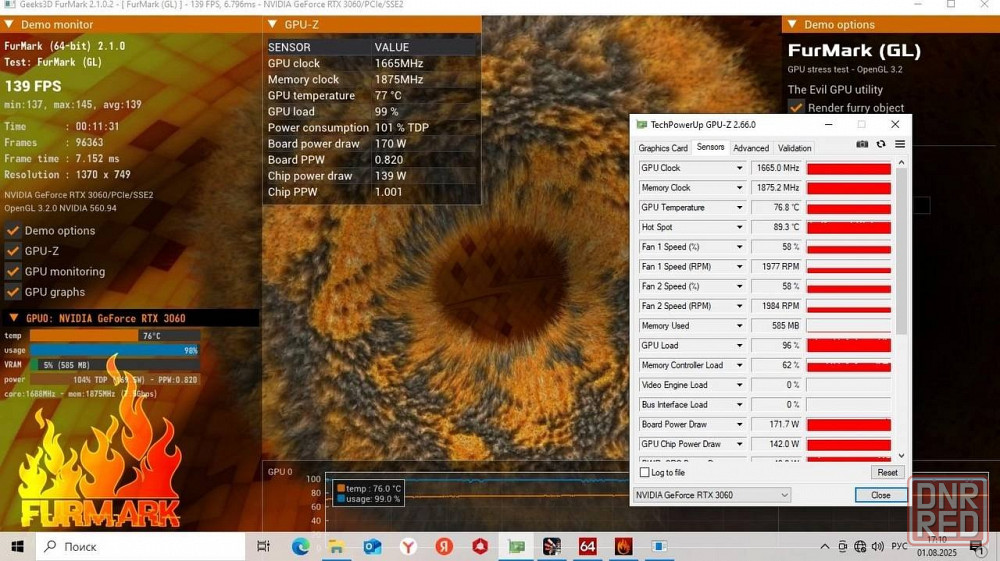
Task: Click the 139 FPS readout
Action: [x=33, y=86]
